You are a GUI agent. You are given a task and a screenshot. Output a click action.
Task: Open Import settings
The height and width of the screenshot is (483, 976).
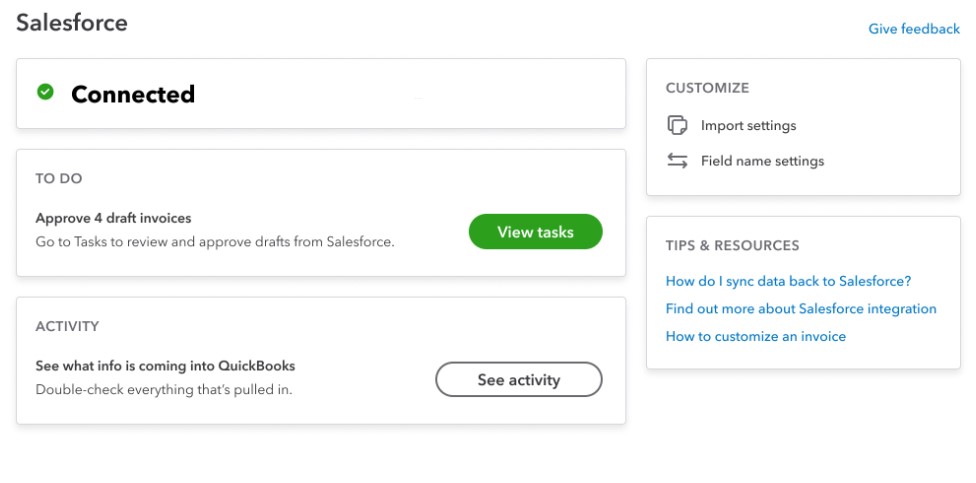(748, 125)
